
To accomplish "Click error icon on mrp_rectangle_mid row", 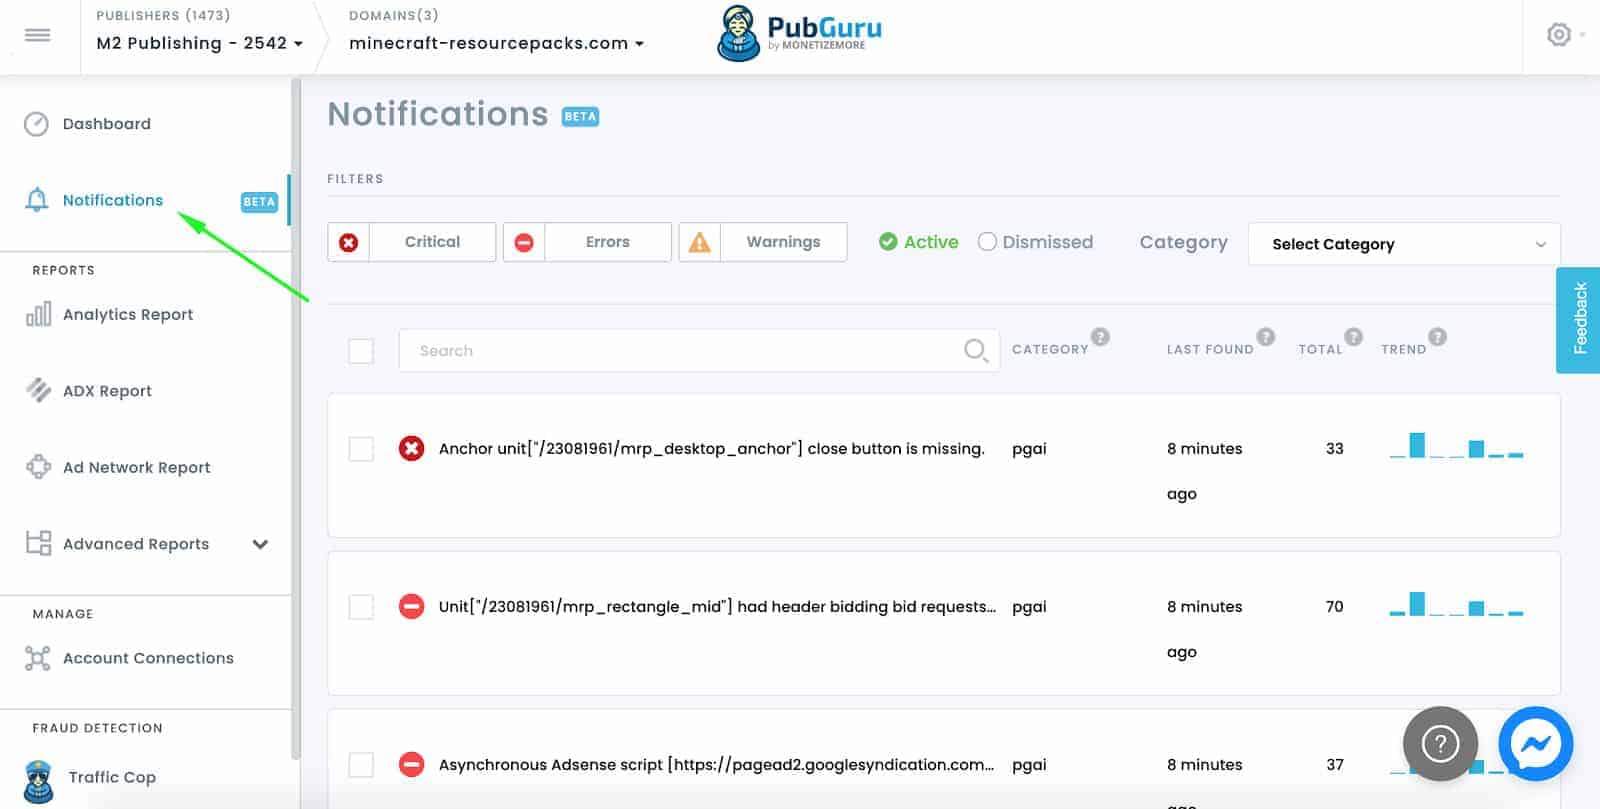I will [x=411, y=606].
